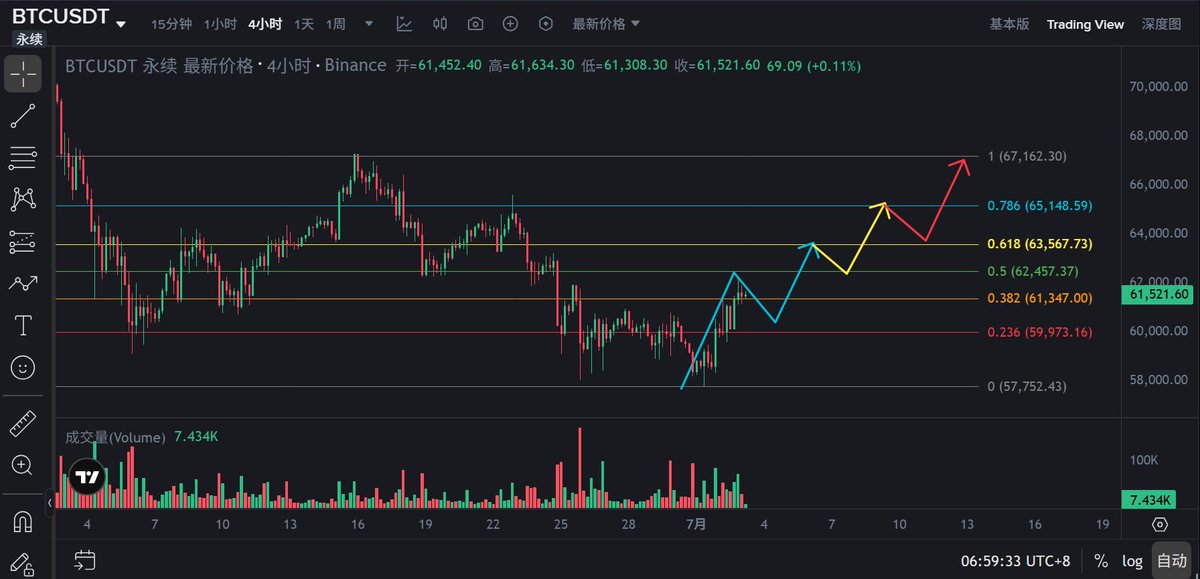Expand the BTCUSDT symbol dropdown
This screenshot has width=1200, height=579.
pyautogui.click(x=121, y=24)
